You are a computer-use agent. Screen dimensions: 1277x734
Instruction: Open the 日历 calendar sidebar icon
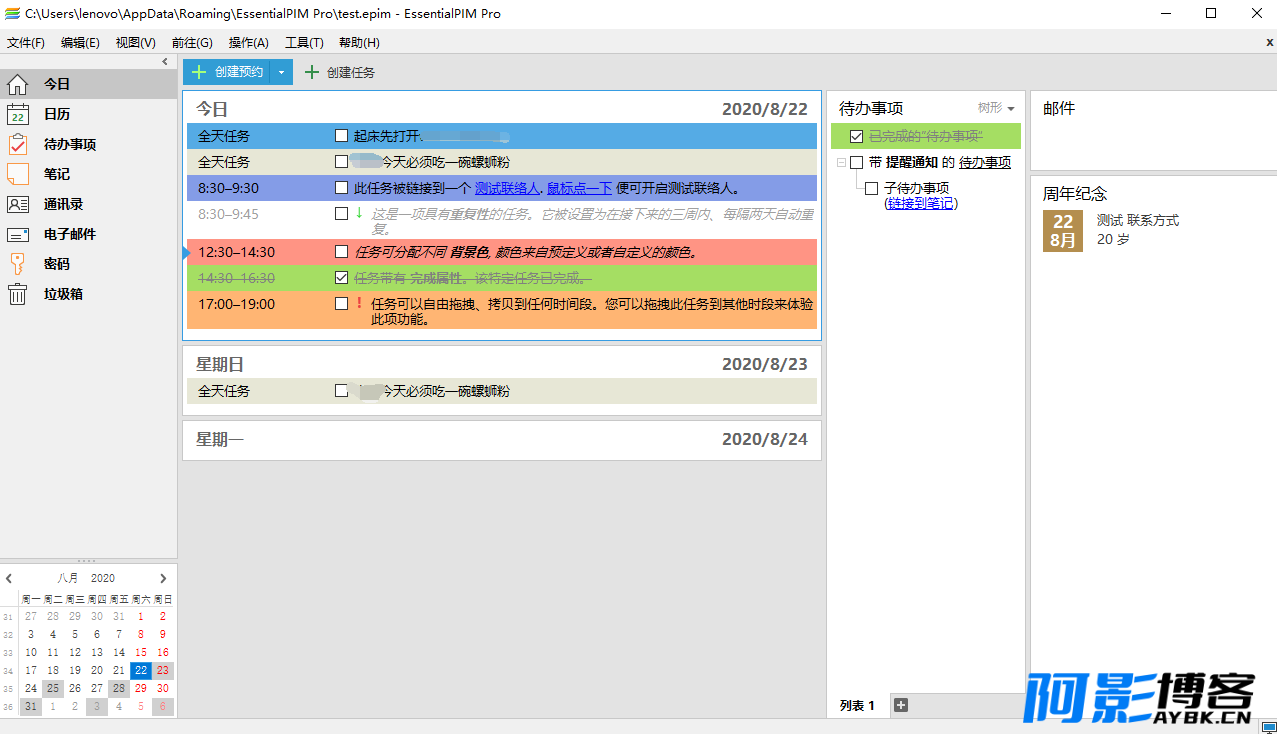[x=18, y=114]
